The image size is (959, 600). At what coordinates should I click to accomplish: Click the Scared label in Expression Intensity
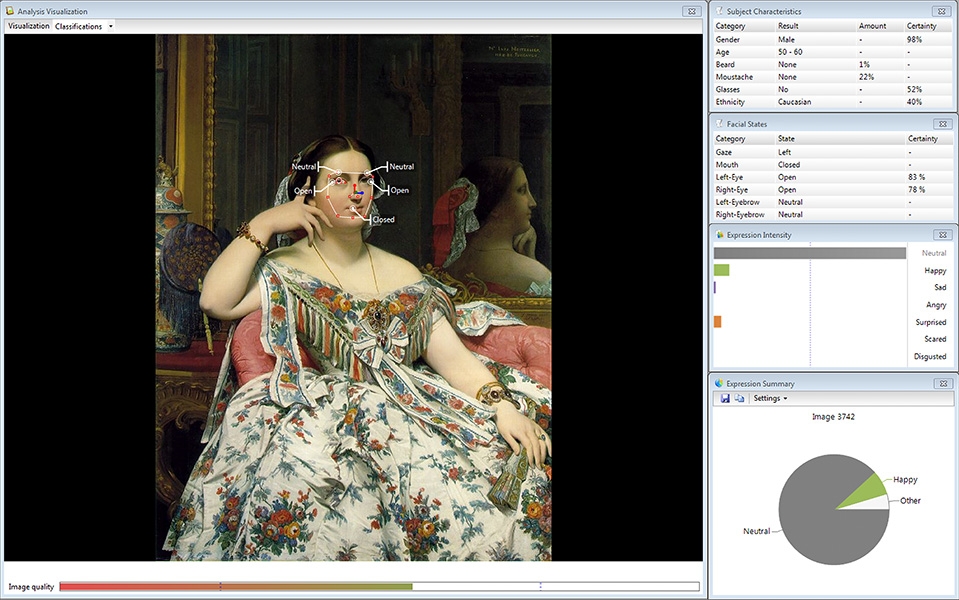coord(935,339)
